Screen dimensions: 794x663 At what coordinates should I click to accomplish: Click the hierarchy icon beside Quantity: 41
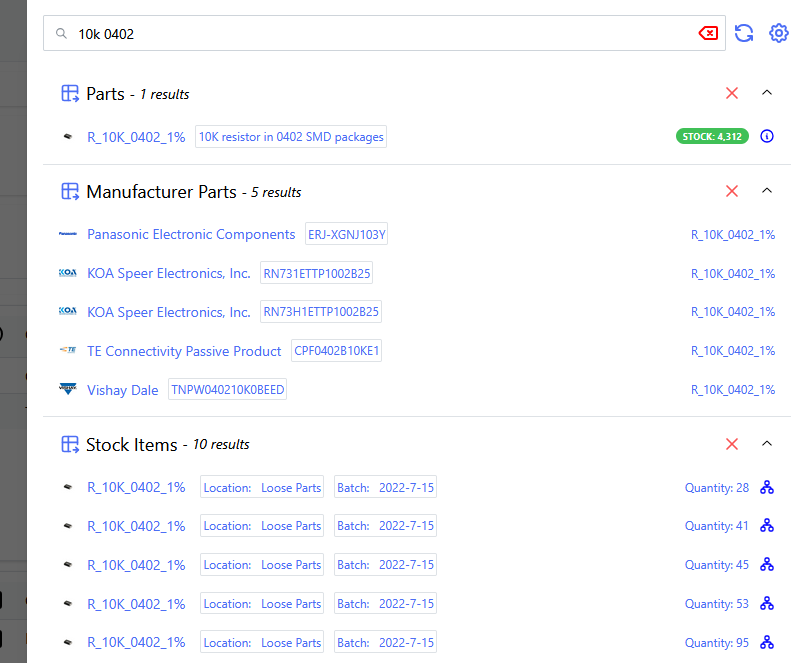[x=767, y=526]
